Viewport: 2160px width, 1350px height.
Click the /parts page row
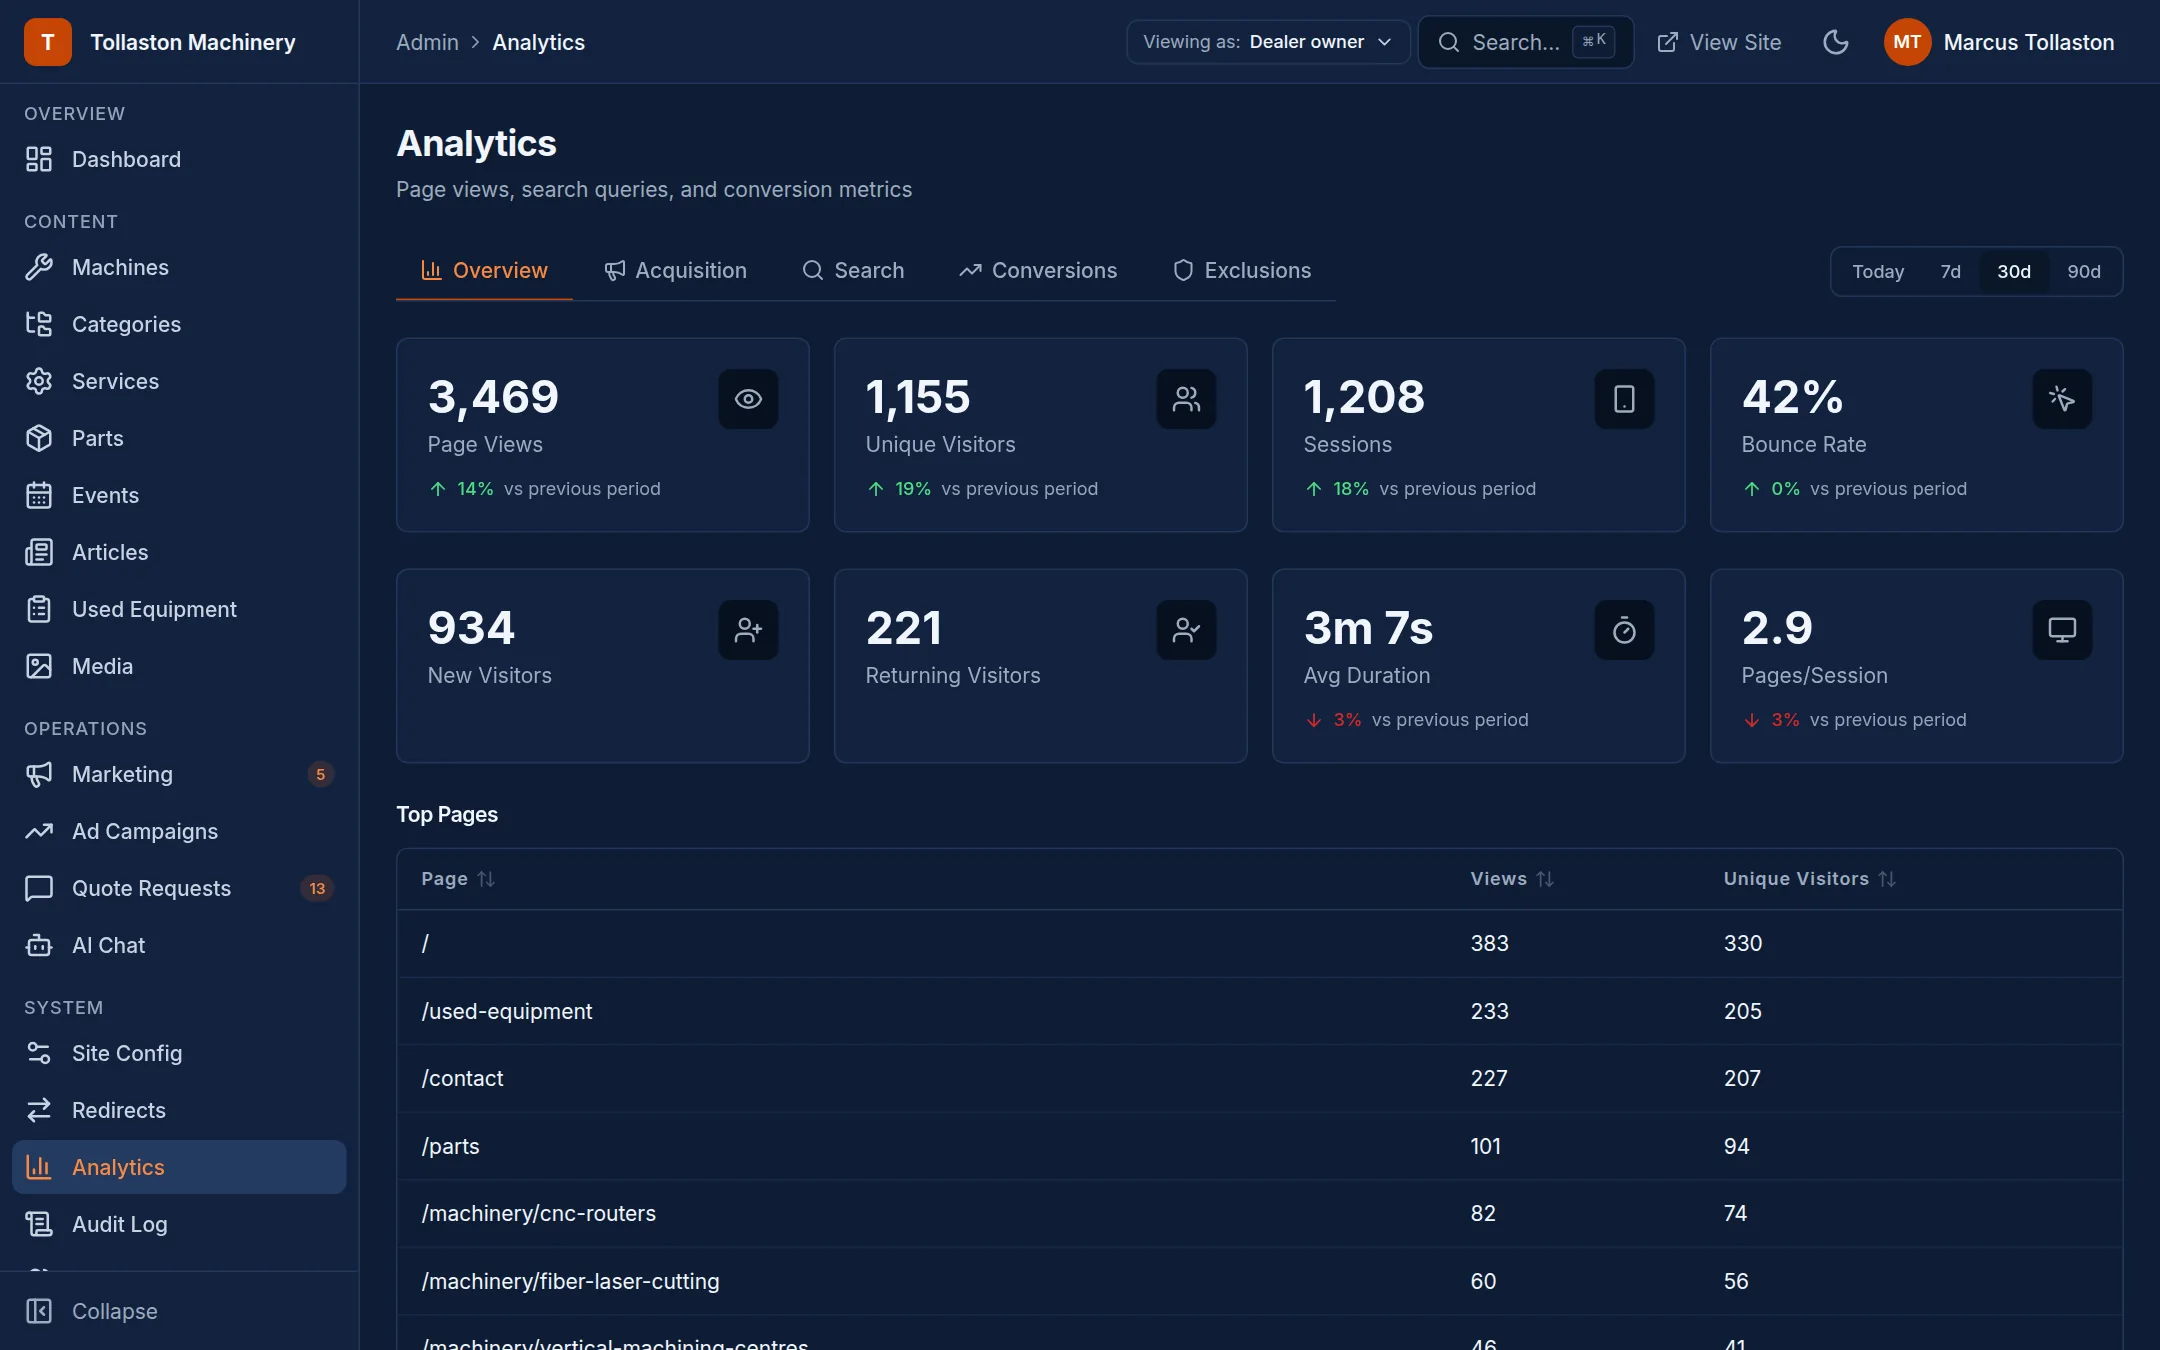pyautogui.click(x=1259, y=1146)
